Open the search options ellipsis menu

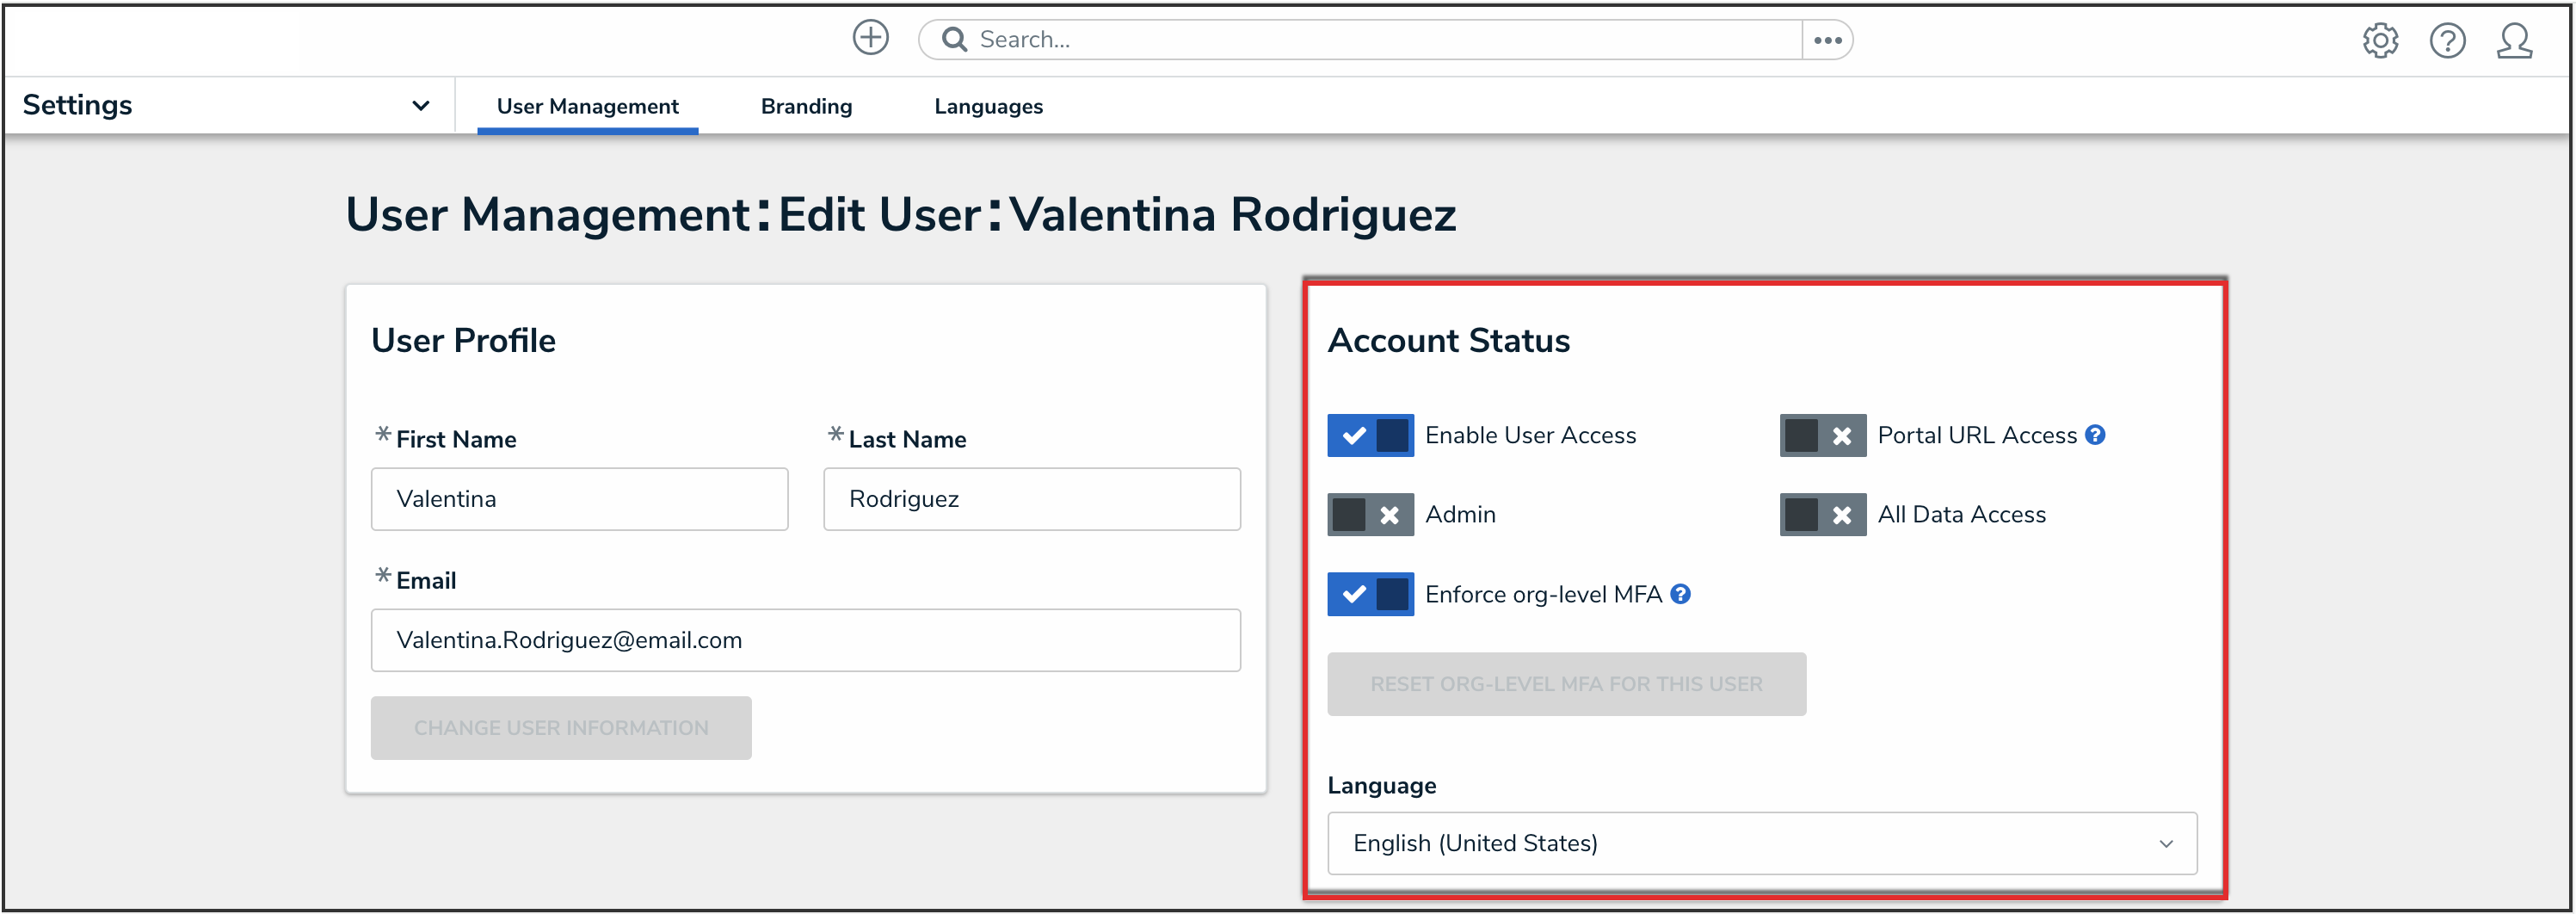[1827, 40]
